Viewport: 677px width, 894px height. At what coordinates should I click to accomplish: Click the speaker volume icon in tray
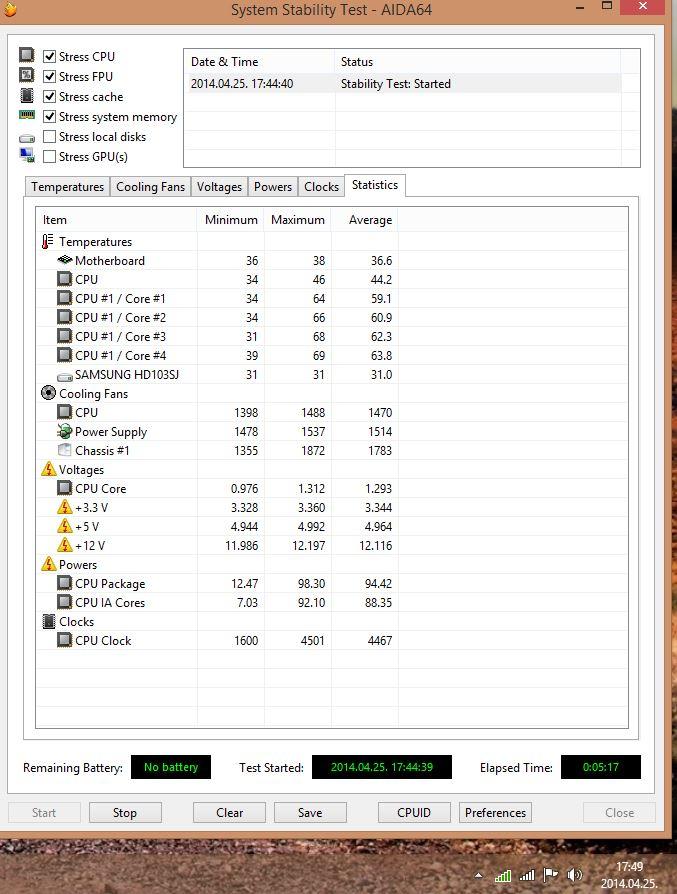coord(574,874)
